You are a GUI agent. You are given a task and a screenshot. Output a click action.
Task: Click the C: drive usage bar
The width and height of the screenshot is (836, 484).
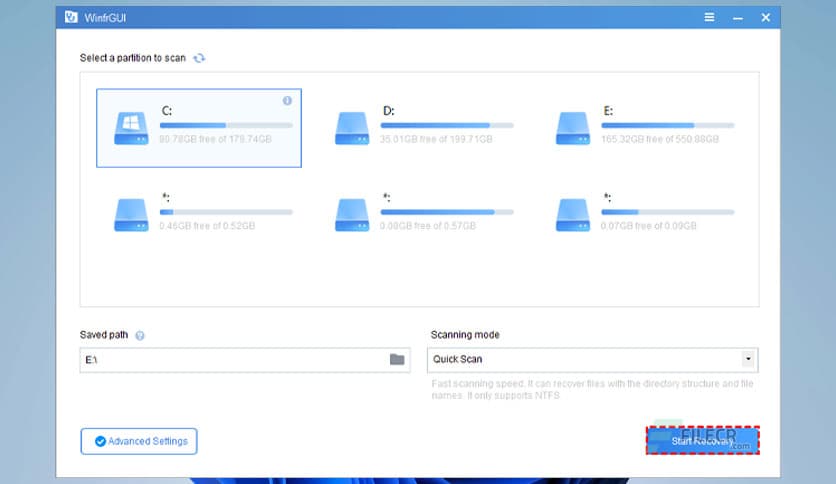[226, 125]
